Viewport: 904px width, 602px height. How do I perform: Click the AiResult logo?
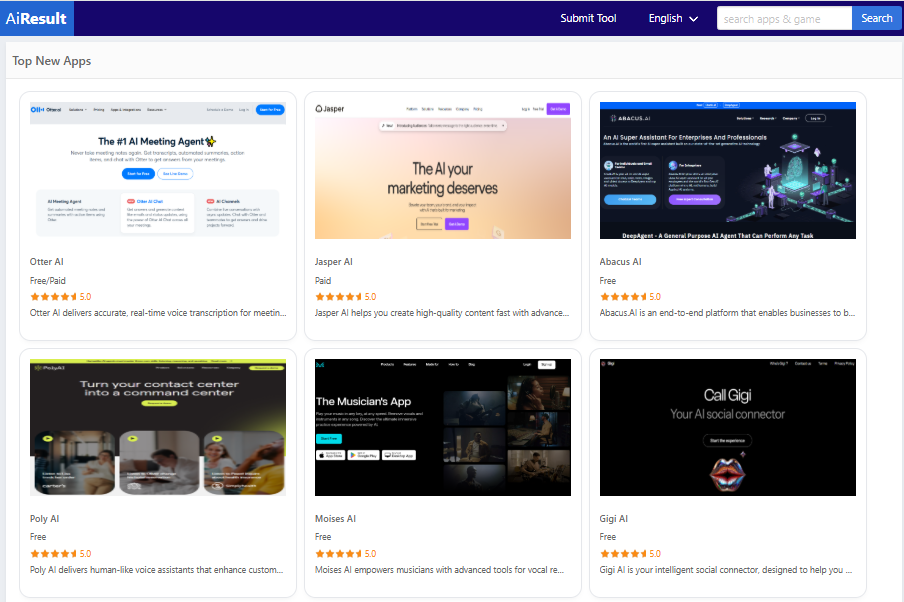(36, 18)
